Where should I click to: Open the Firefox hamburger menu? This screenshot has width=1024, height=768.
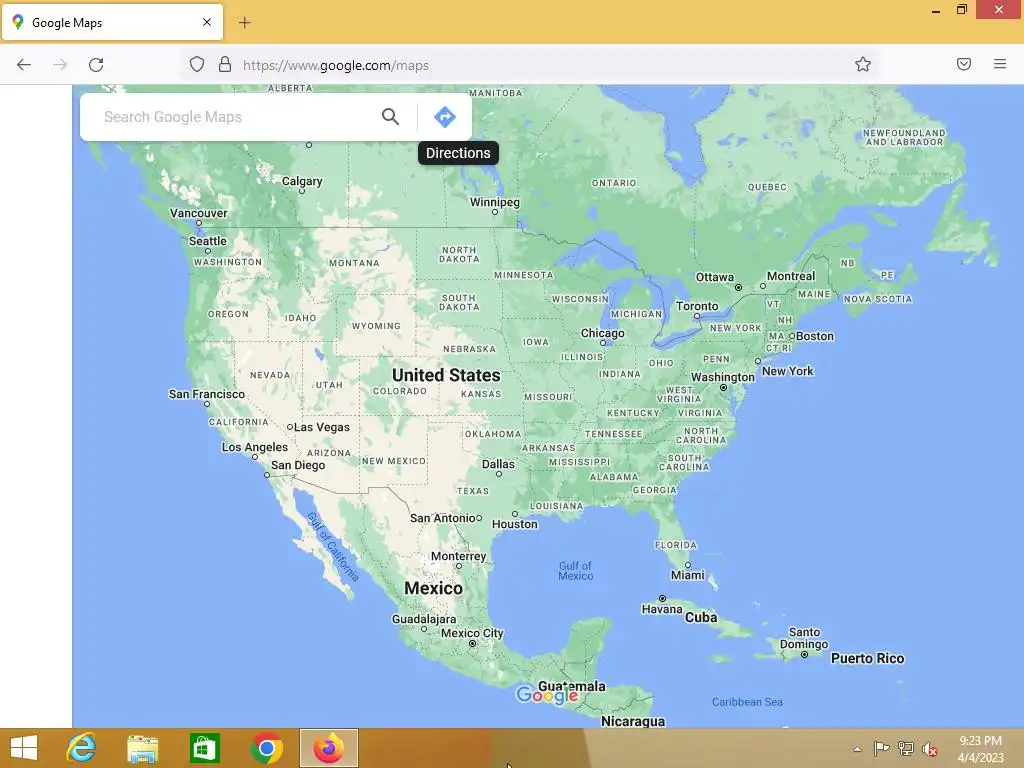1000,64
